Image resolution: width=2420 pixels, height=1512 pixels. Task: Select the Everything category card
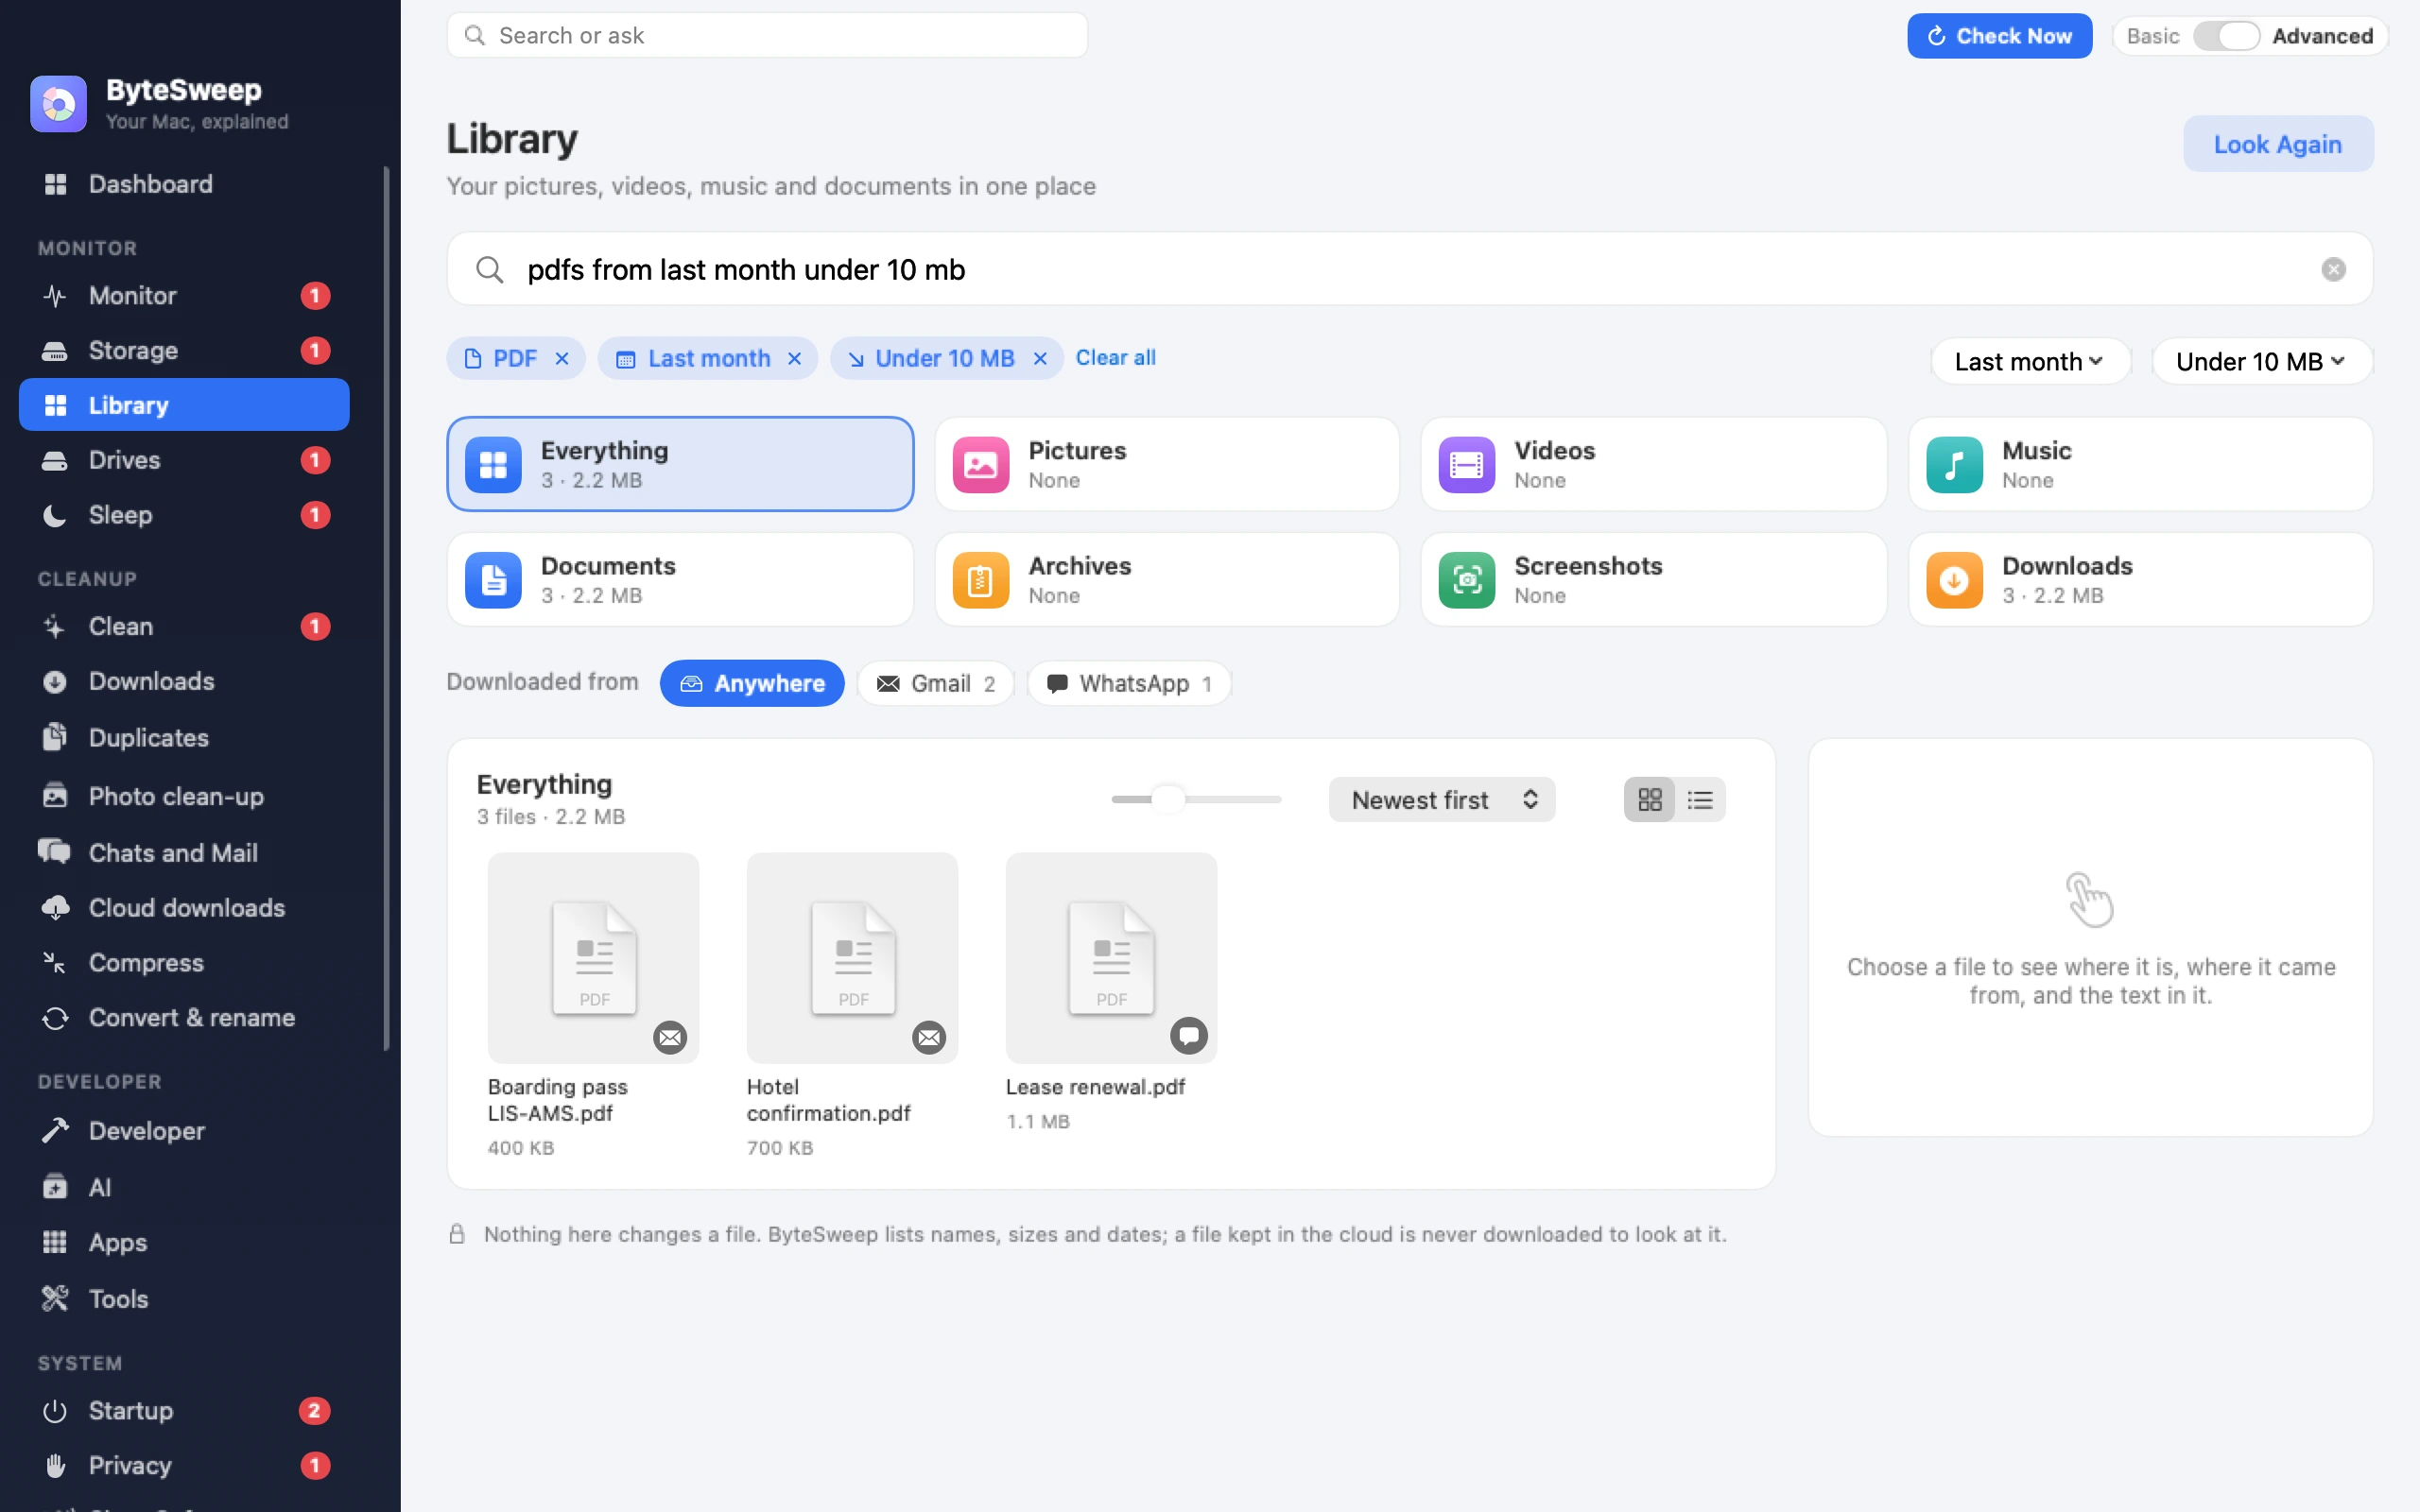(680, 464)
